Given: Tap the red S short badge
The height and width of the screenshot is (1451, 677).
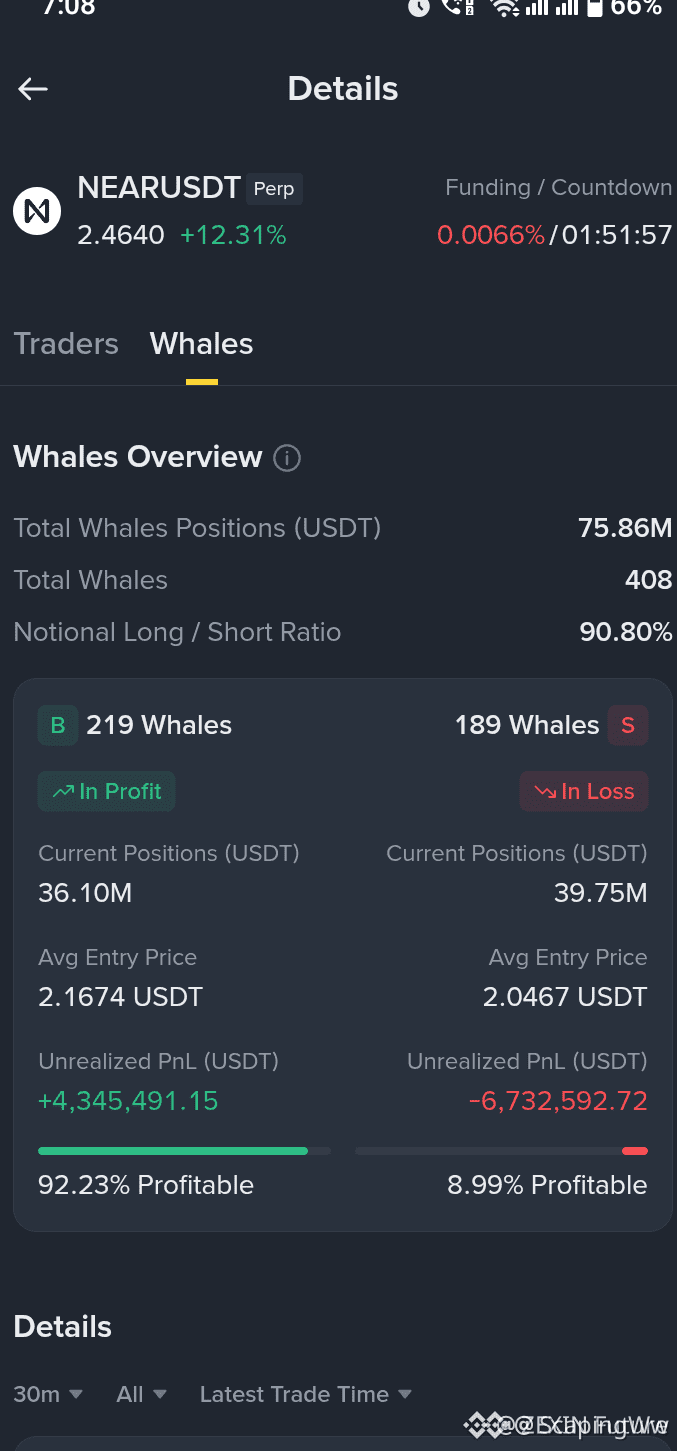Looking at the screenshot, I should [628, 725].
